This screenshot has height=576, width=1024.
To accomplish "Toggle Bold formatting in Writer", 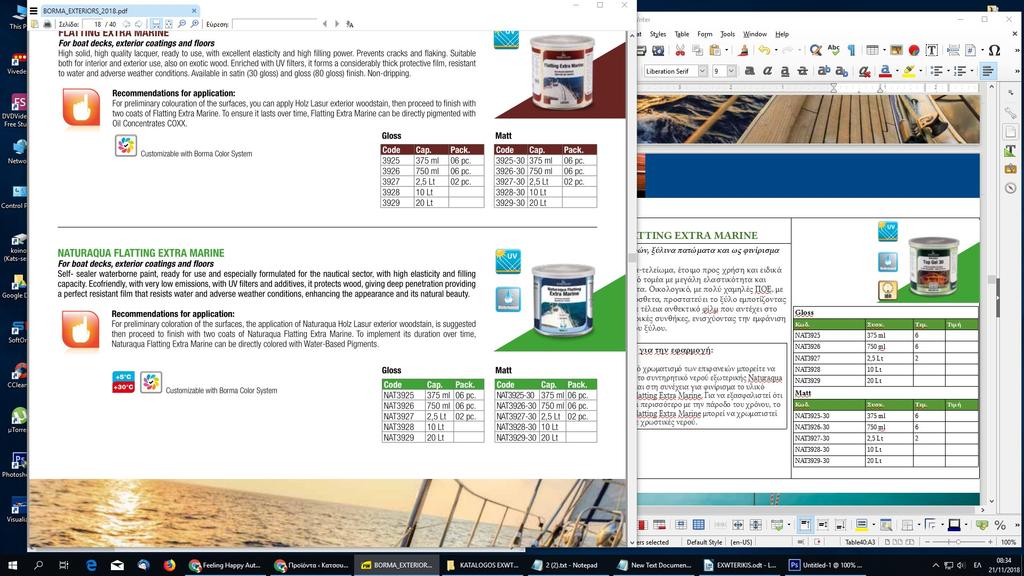I will click(750, 71).
